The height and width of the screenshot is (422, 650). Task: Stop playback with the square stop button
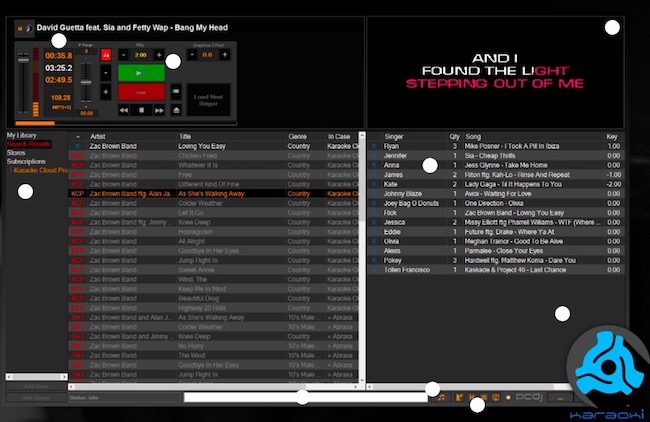(x=141, y=110)
